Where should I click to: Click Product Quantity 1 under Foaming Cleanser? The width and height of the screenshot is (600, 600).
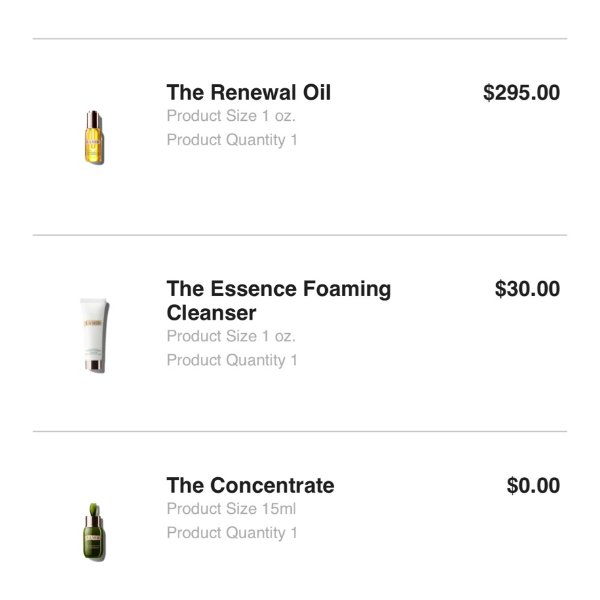click(232, 360)
